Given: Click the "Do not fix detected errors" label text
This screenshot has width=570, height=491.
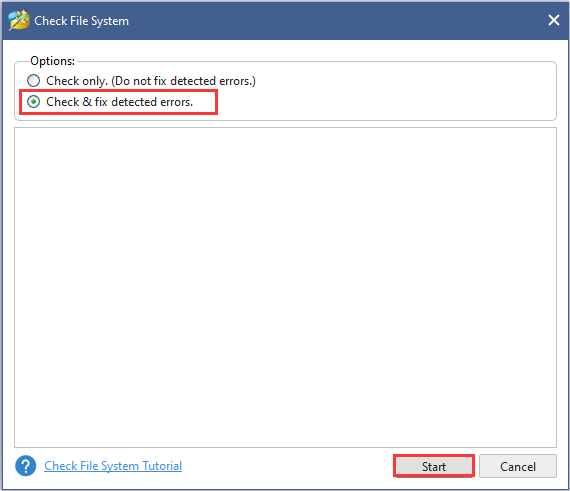Looking at the screenshot, I should click(x=184, y=81).
